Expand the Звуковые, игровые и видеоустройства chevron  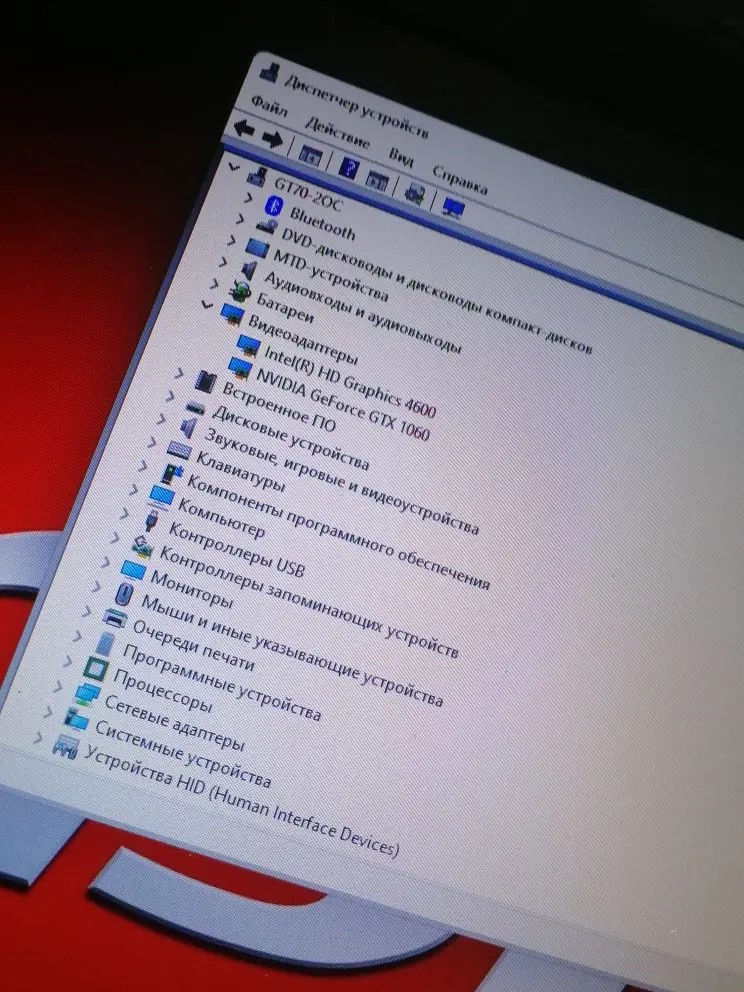click(x=161, y=419)
